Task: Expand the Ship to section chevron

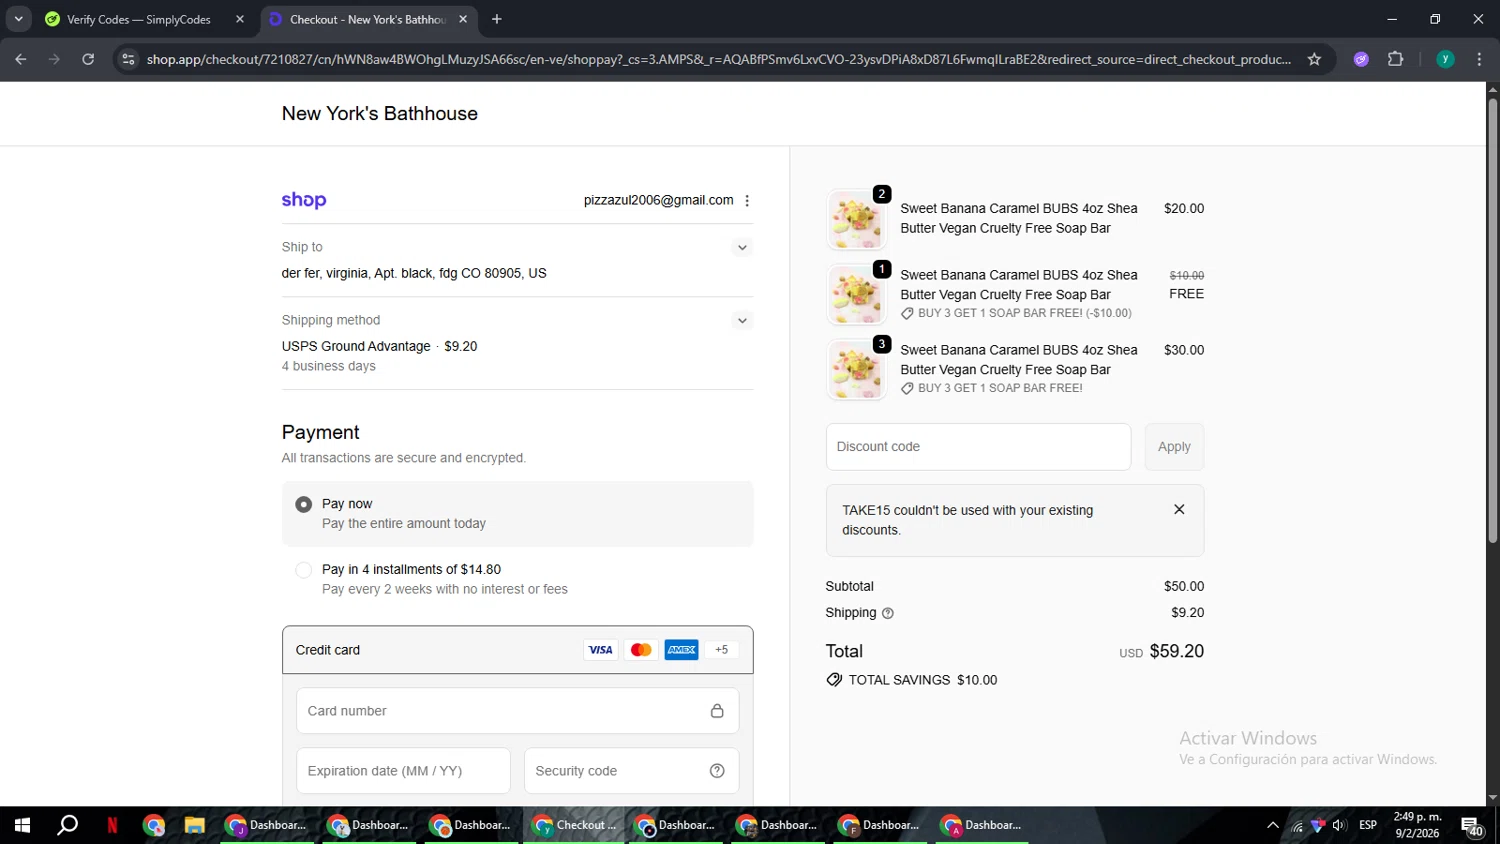Action: click(x=742, y=247)
